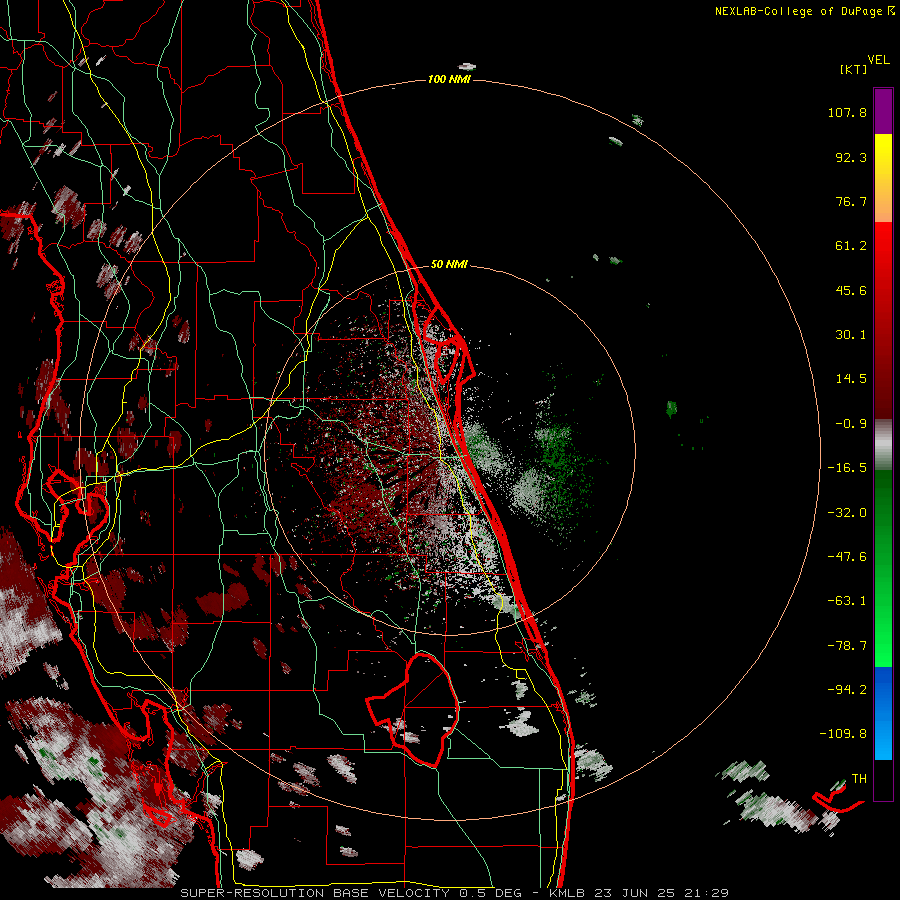Click the 50 NMI range ring label
Viewport: 900px width, 900px height.
pos(449,265)
